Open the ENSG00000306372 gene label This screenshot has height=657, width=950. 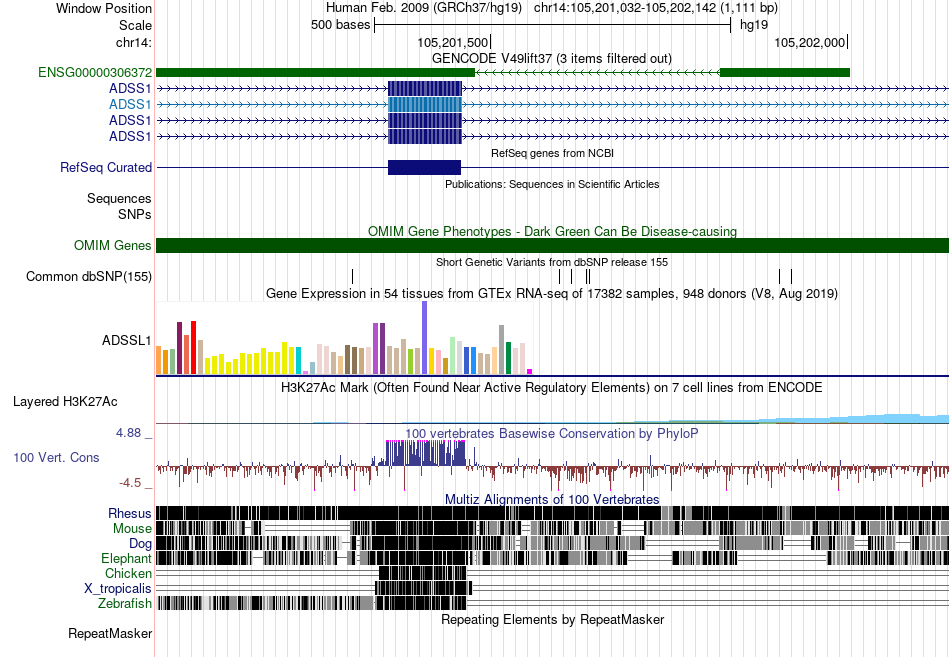coord(95,73)
